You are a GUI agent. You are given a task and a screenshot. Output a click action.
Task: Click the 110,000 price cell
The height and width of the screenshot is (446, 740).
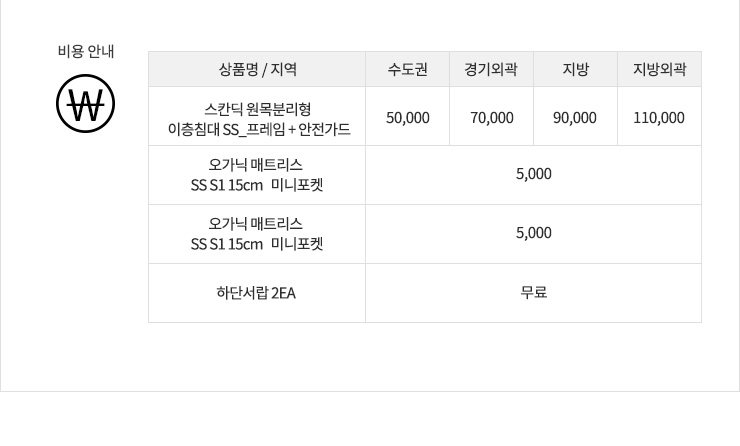(x=659, y=118)
